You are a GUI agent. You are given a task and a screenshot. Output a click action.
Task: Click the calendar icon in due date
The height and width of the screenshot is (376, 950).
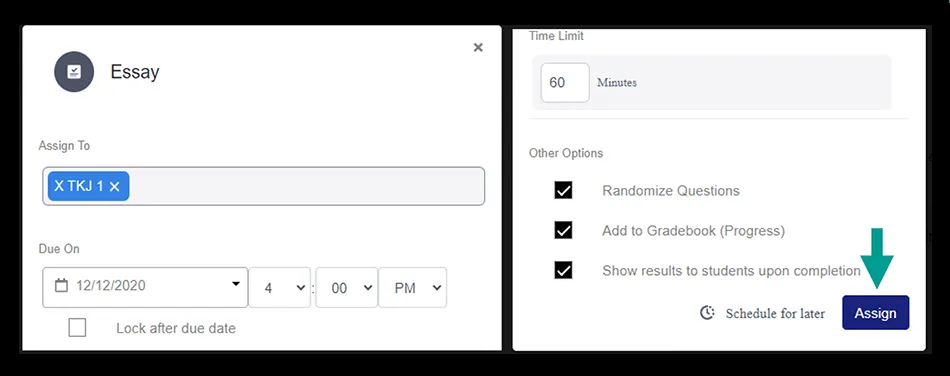pos(61,285)
